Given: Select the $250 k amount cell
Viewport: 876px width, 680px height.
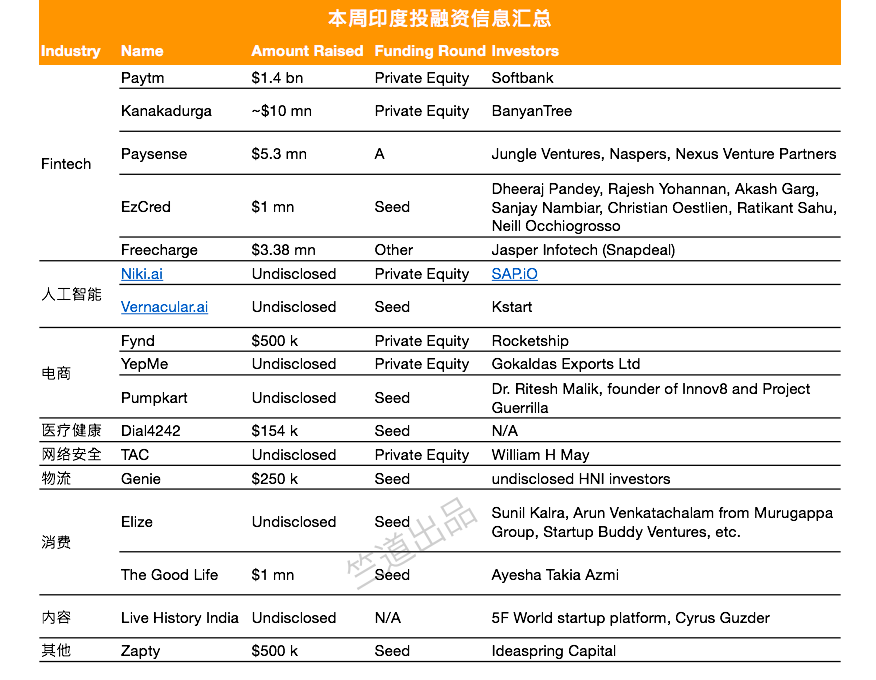Looking at the screenshot, I should [x=274, y=479].
